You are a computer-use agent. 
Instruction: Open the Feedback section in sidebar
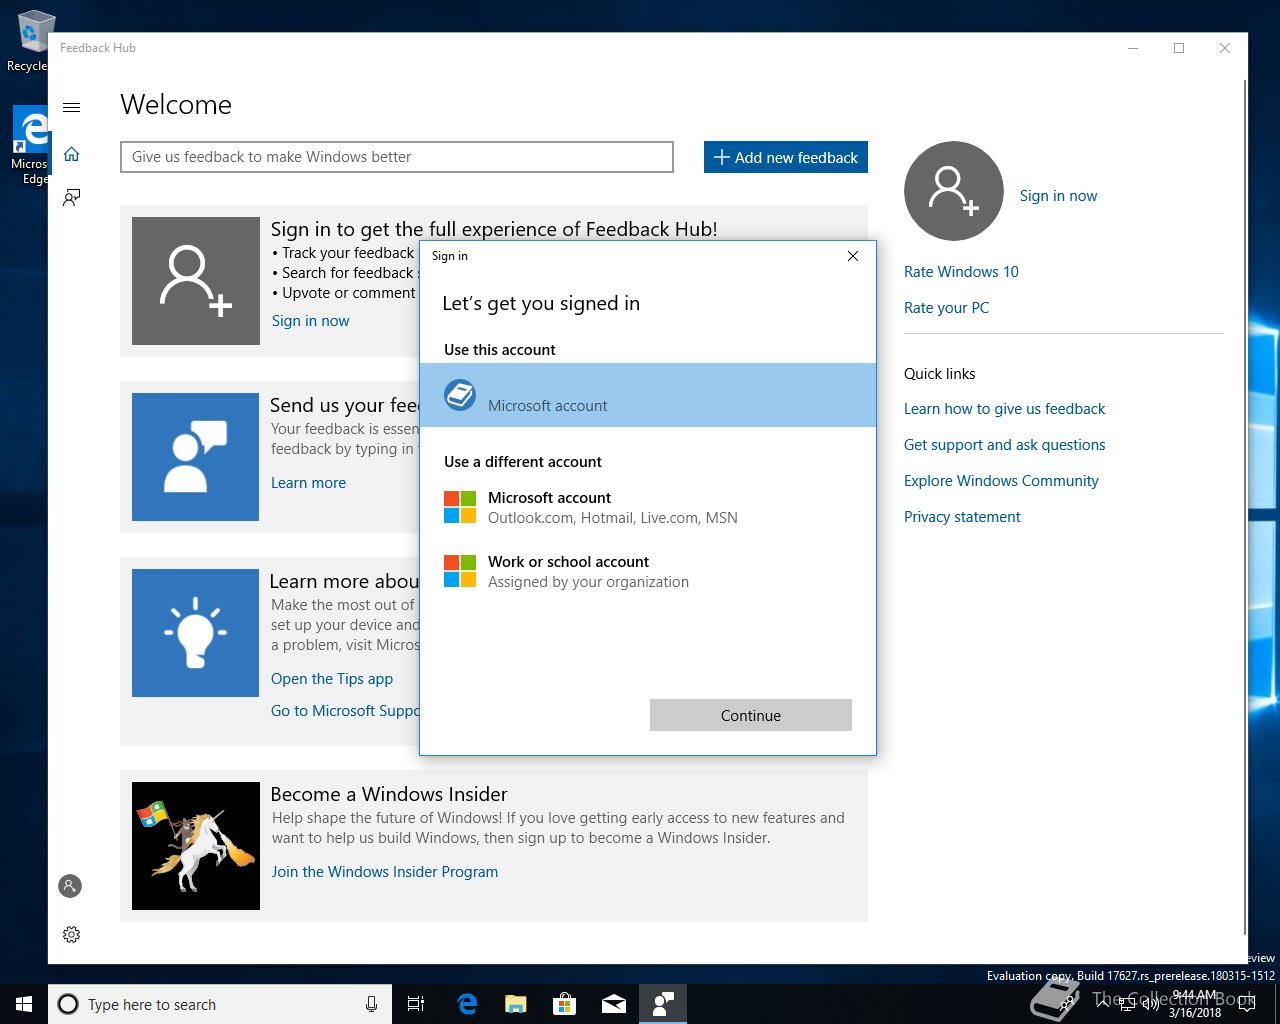coord(71,198)
